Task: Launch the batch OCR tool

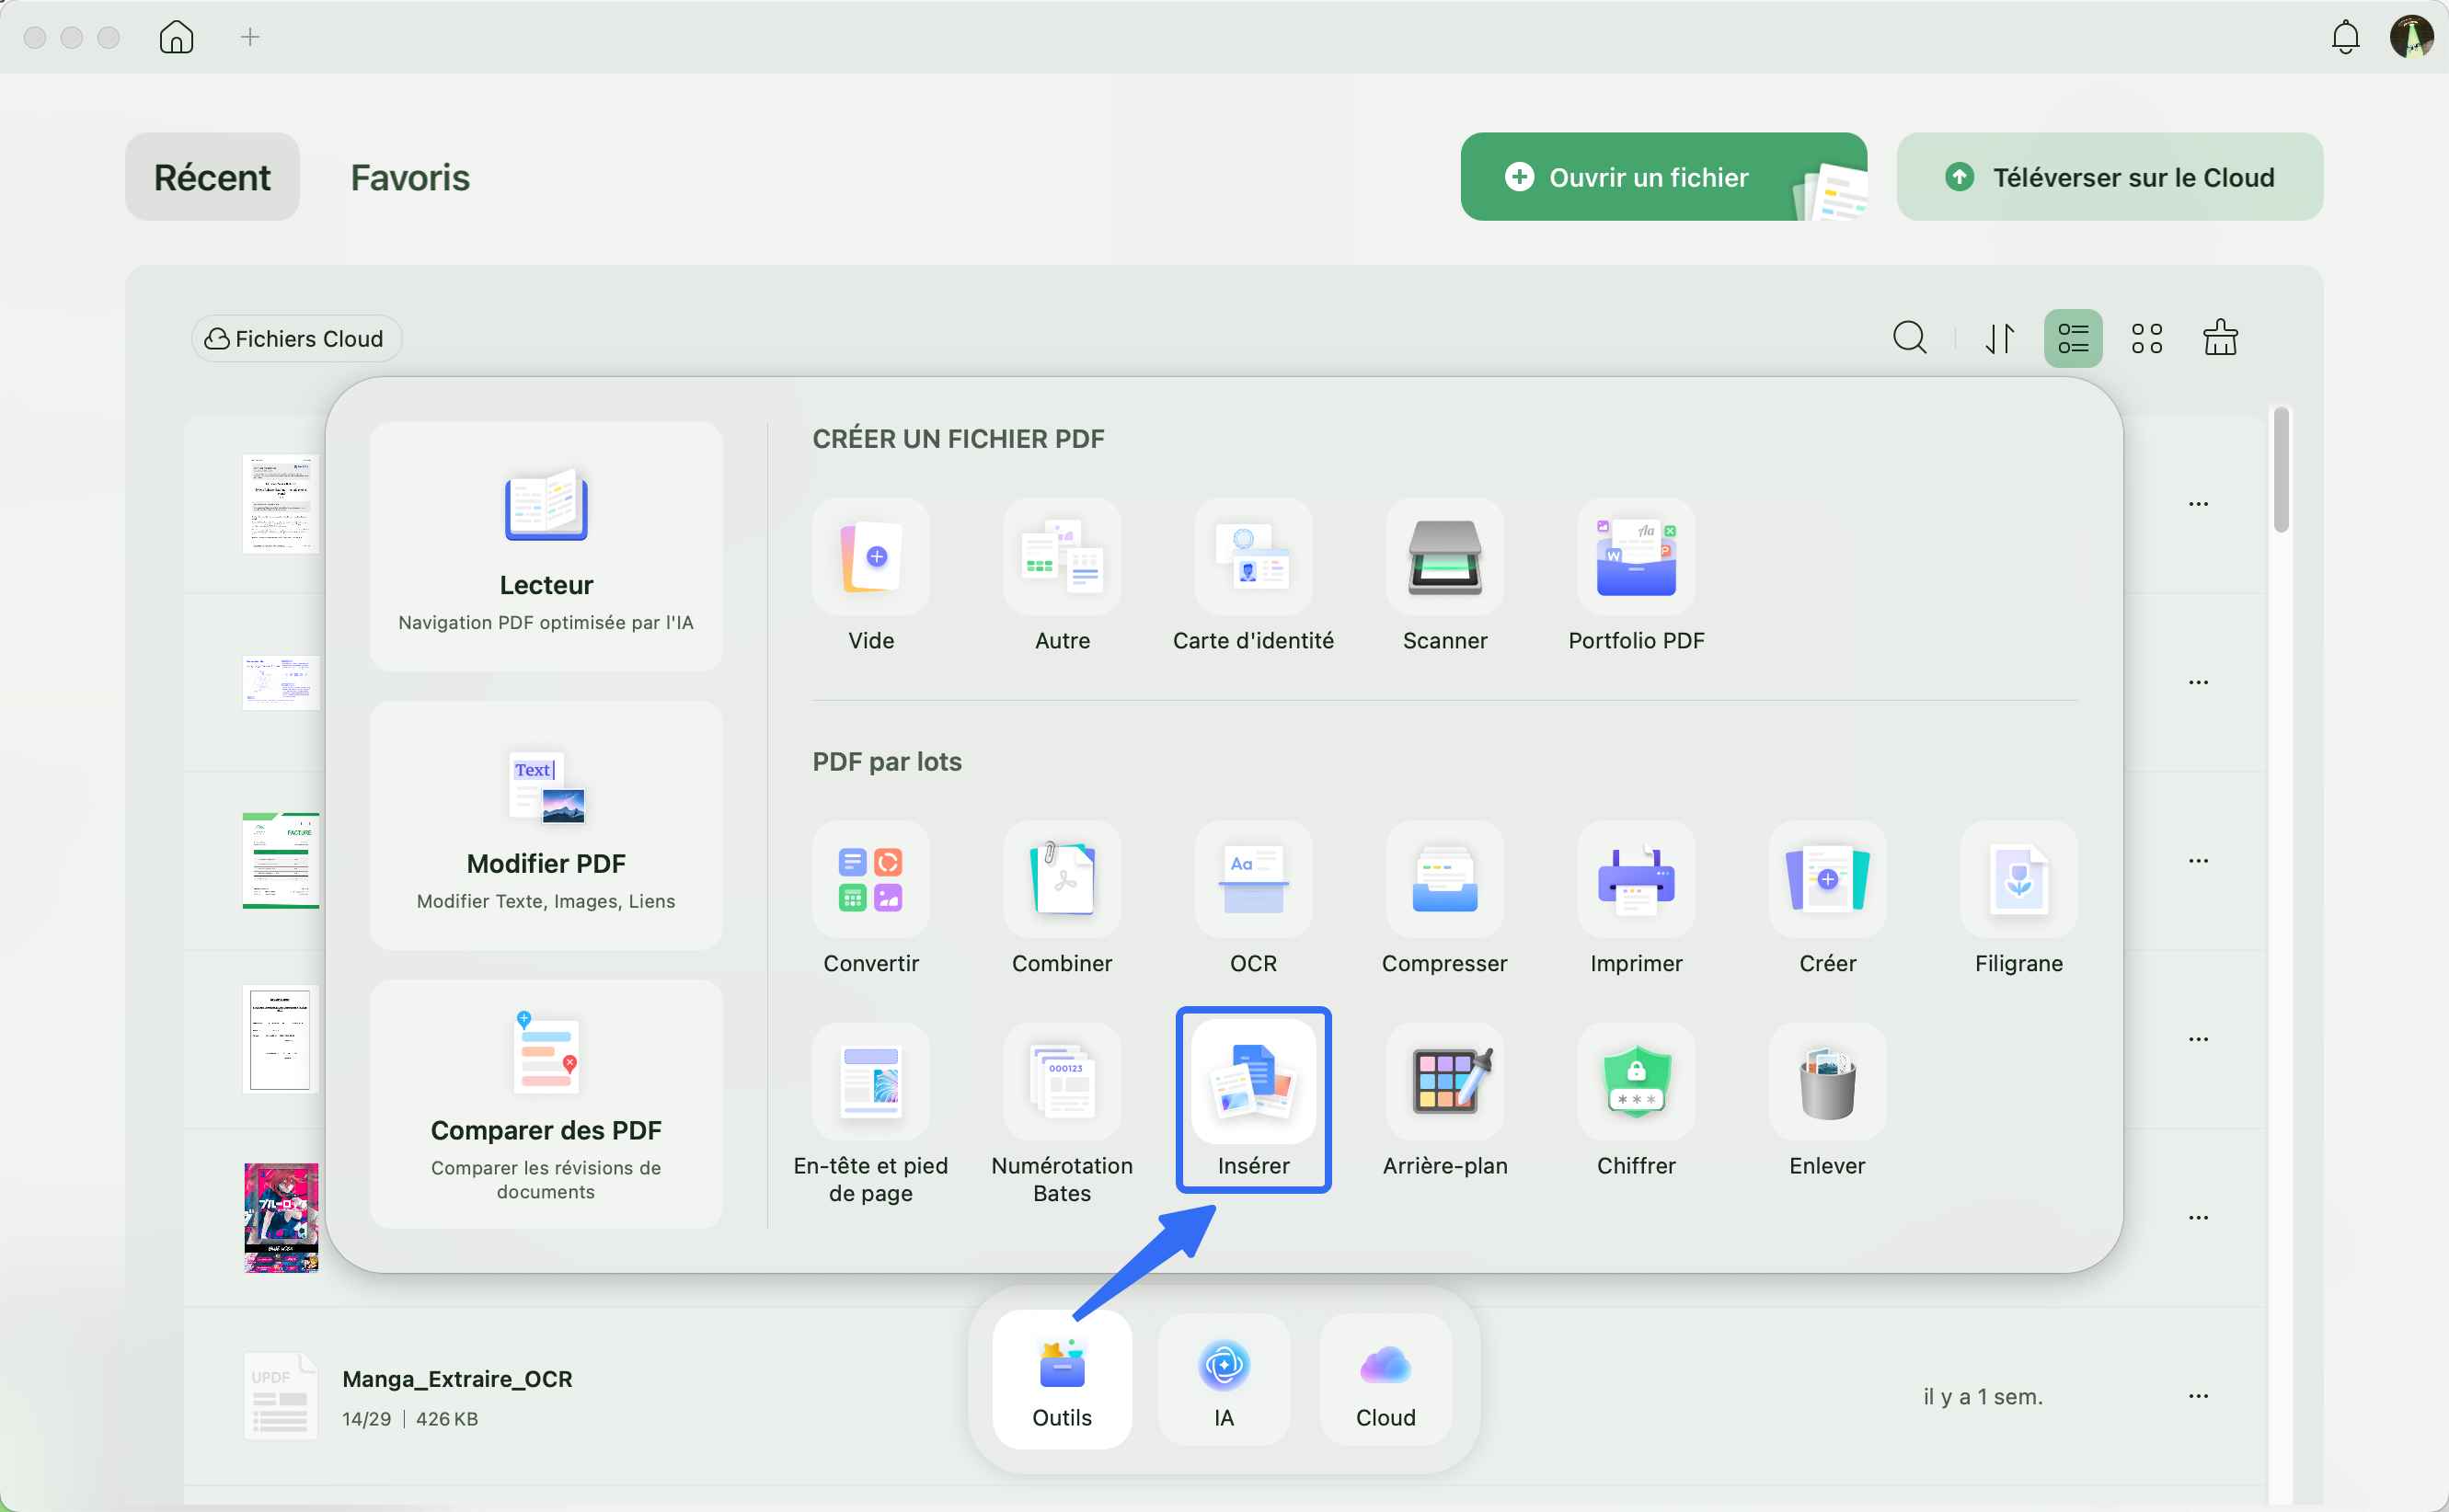Action: coord(1253,880)
